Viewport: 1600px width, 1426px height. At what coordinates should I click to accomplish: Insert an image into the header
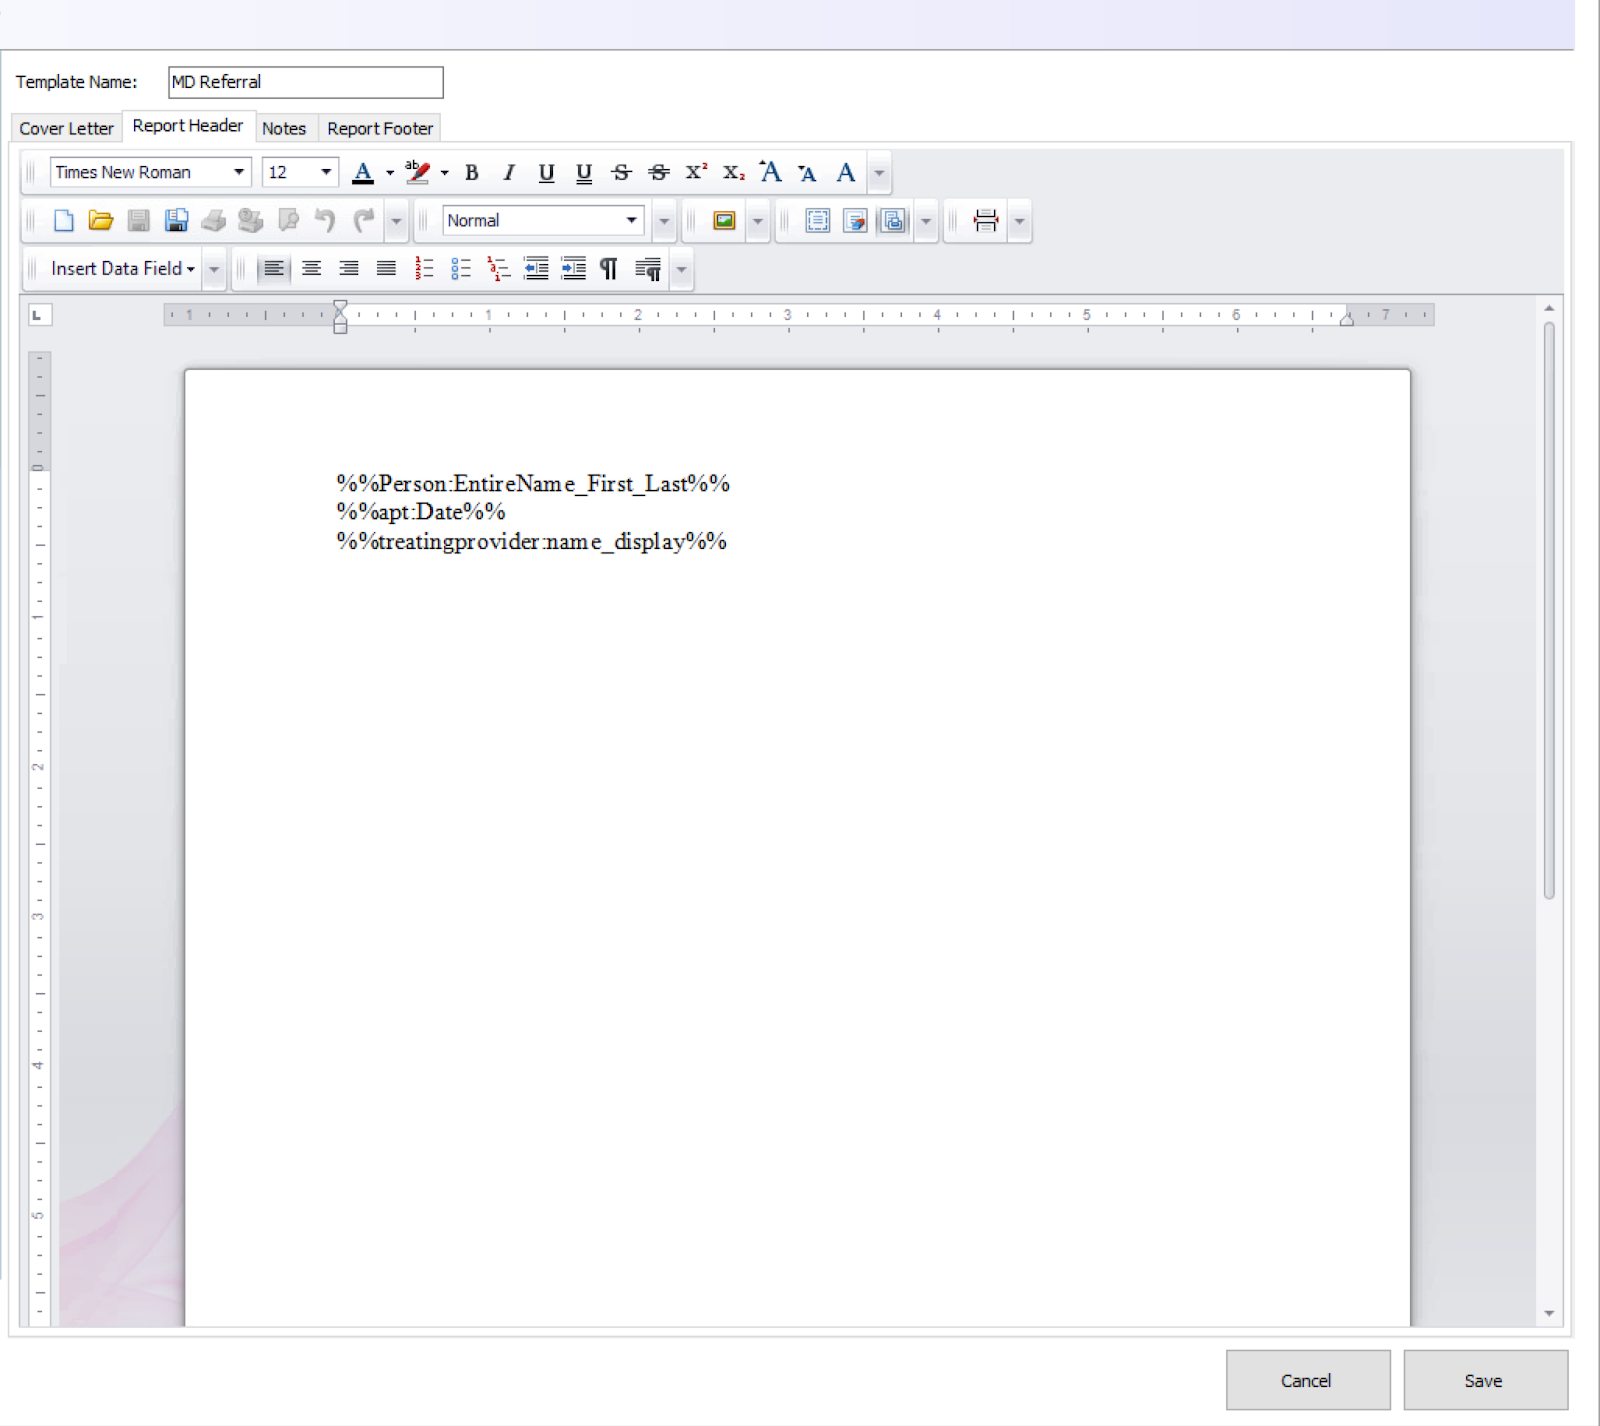724,220
